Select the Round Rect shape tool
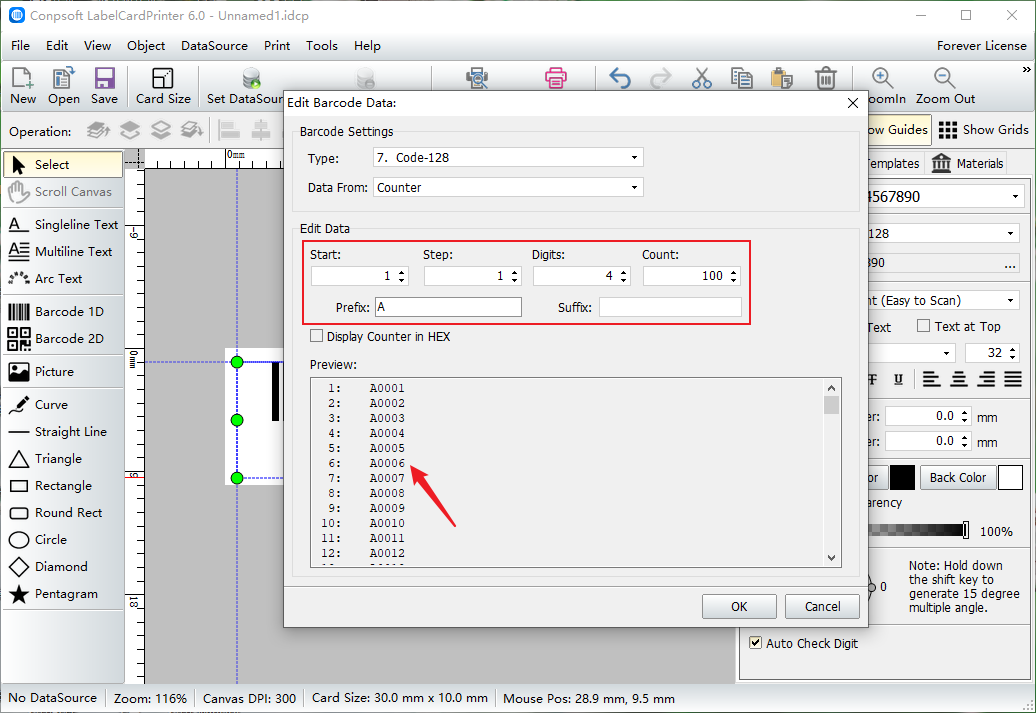This screenshot has height=713, width=1036. point(63,513)
